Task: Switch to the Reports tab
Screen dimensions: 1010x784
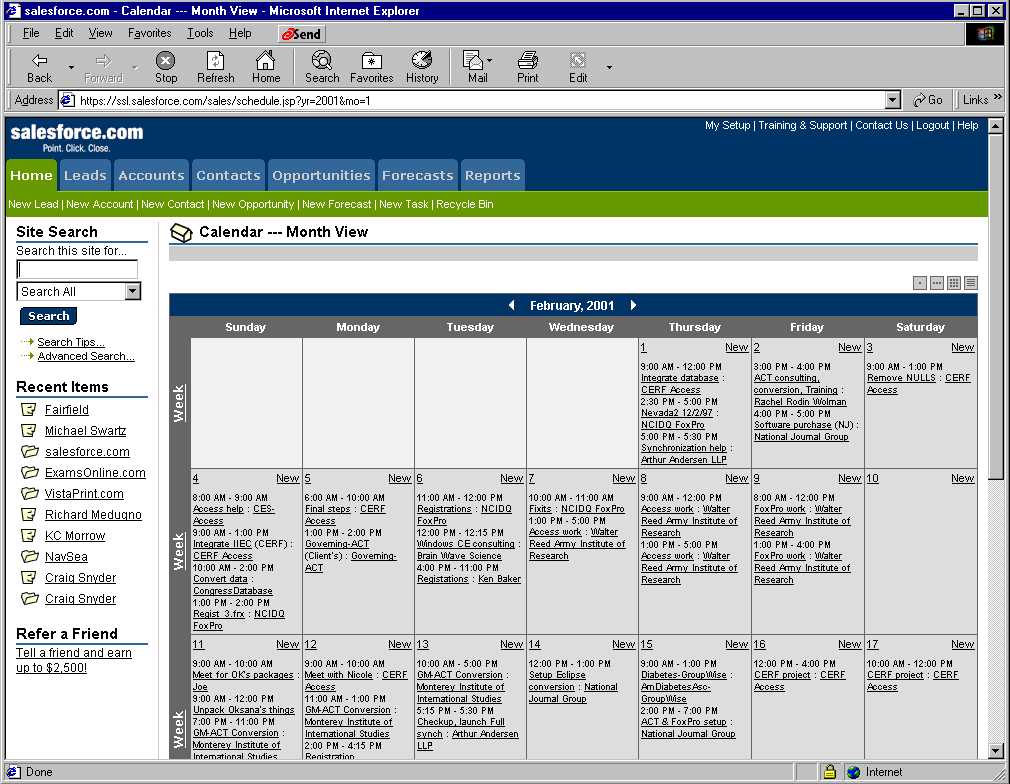Action: click(x=492, y=175)
